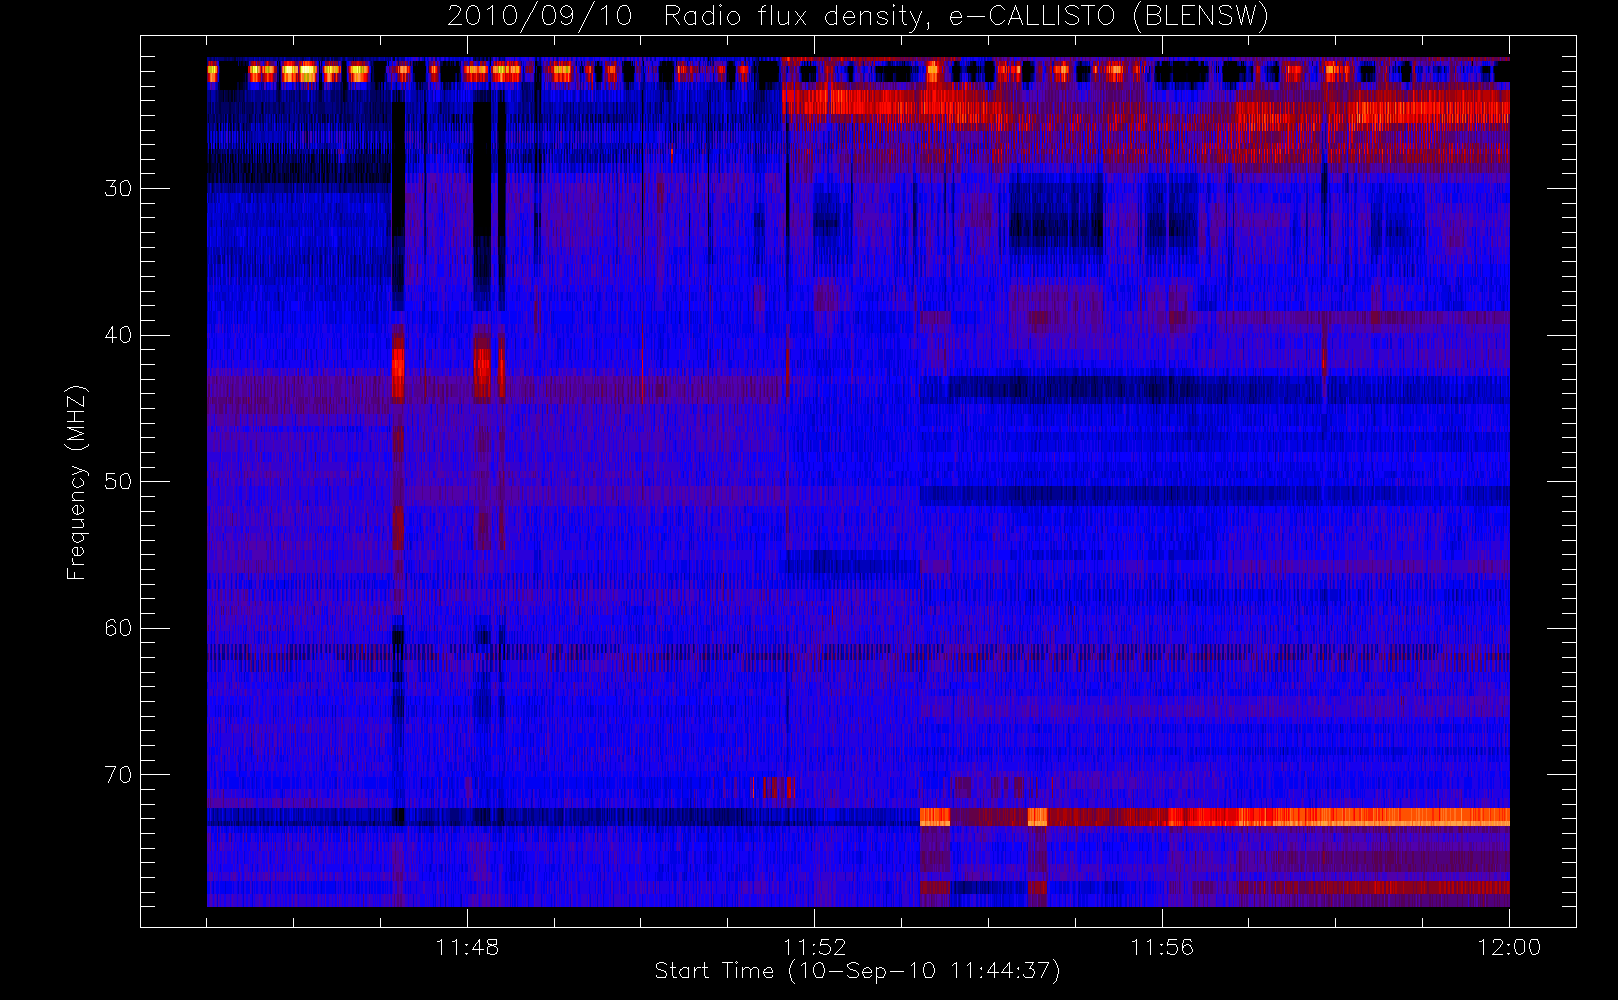Click the "Start Time (10-Sep-10 11:44:37)" label
Screen dimensions: 1618x1000
tap(857, 971)
